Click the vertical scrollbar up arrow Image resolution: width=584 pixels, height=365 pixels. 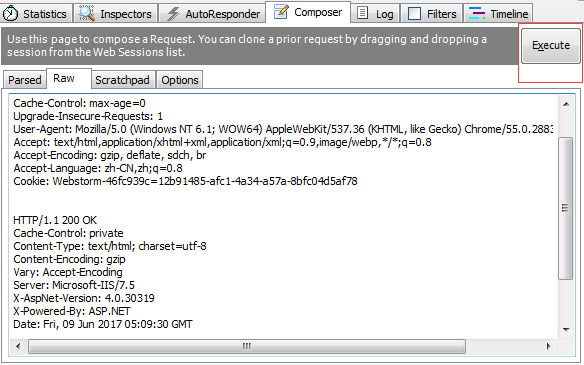point(566,104)
